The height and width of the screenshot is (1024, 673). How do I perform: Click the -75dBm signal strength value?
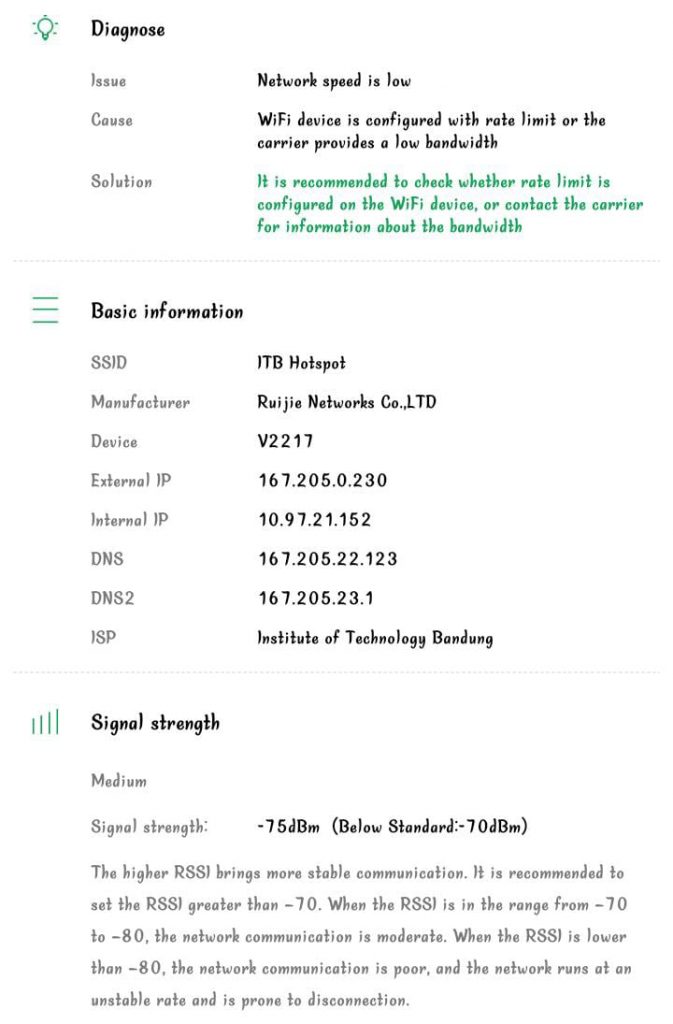click(x=291, y=827)
